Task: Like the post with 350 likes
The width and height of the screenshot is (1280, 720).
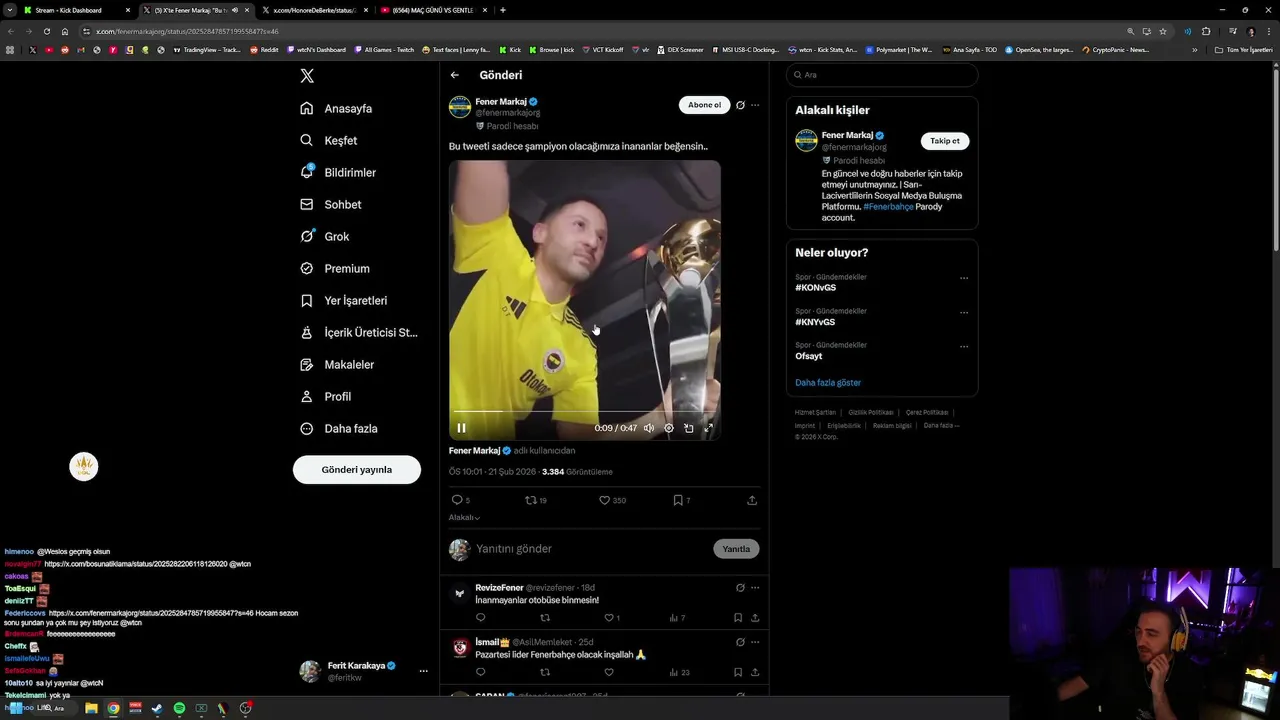Action: pos(612,500)
